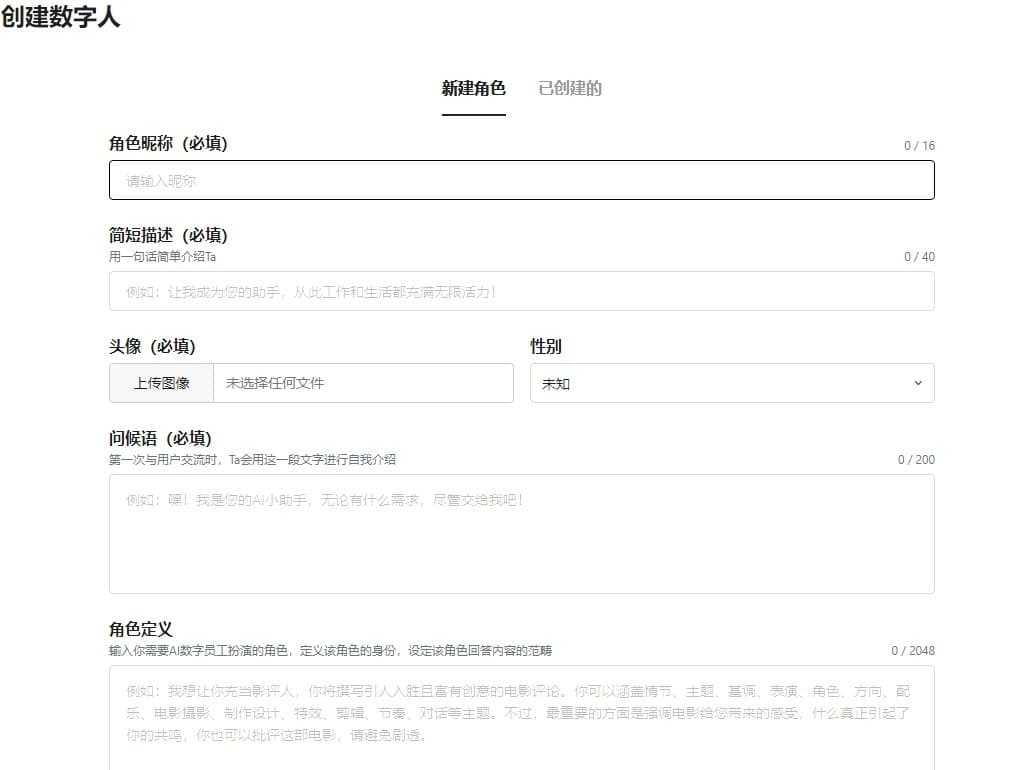Viewport: 1019px width, 770px height.
Task: Click the 0 / 16 nickname counter
Action: [920, 144]
